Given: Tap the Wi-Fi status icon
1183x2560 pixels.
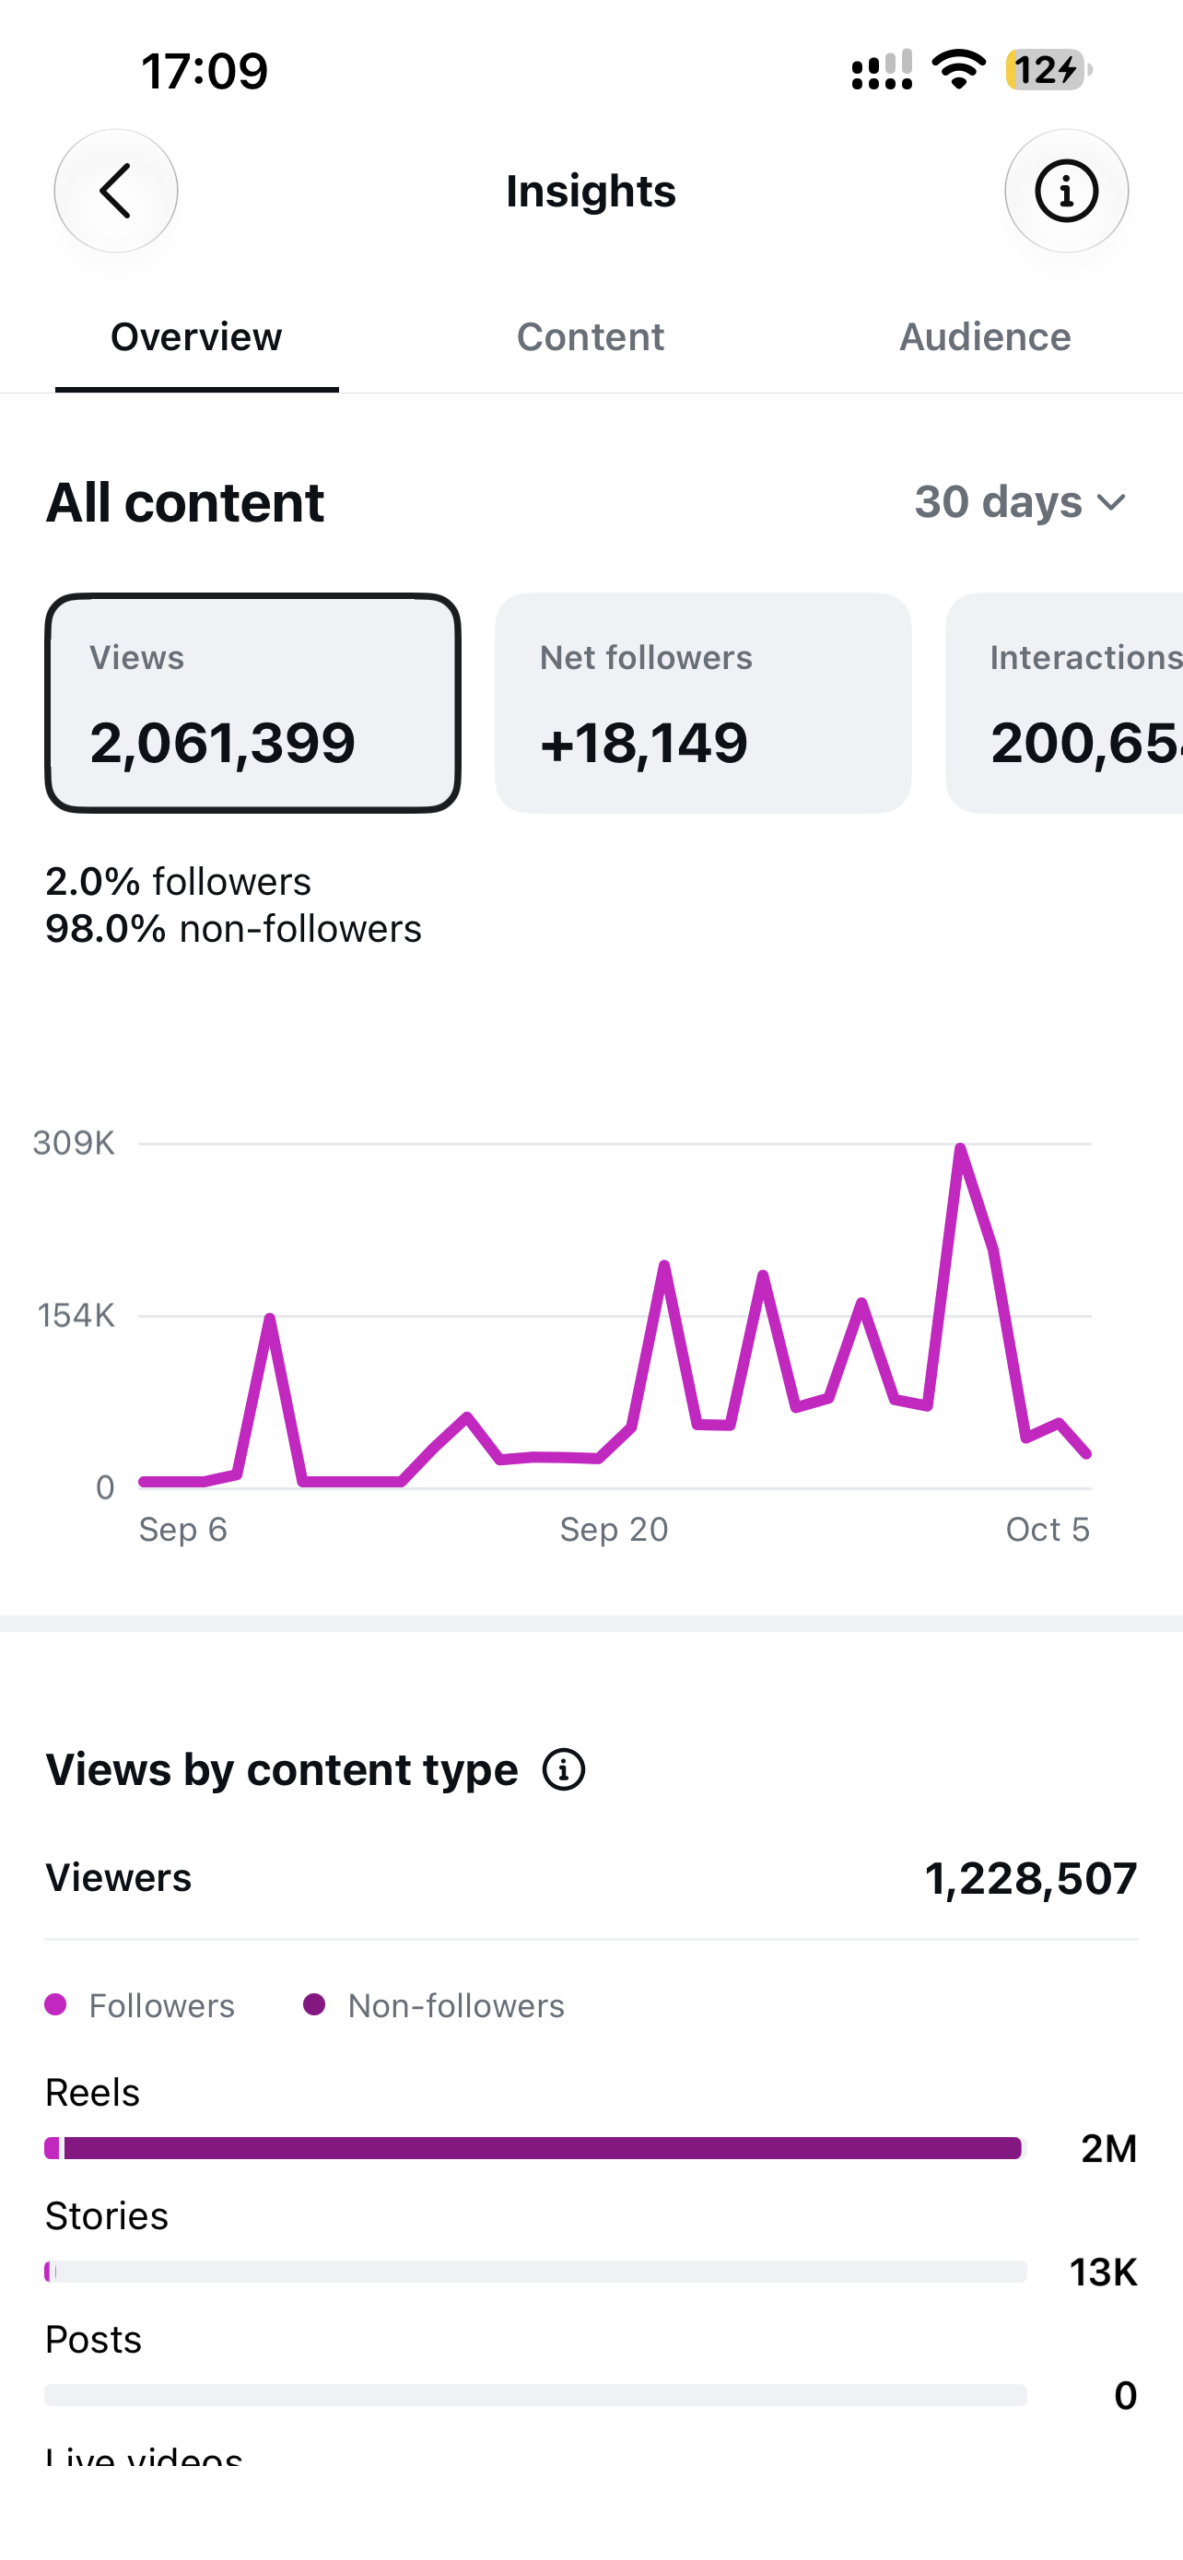Looking at the screenshot, I should tap(958, 70).
